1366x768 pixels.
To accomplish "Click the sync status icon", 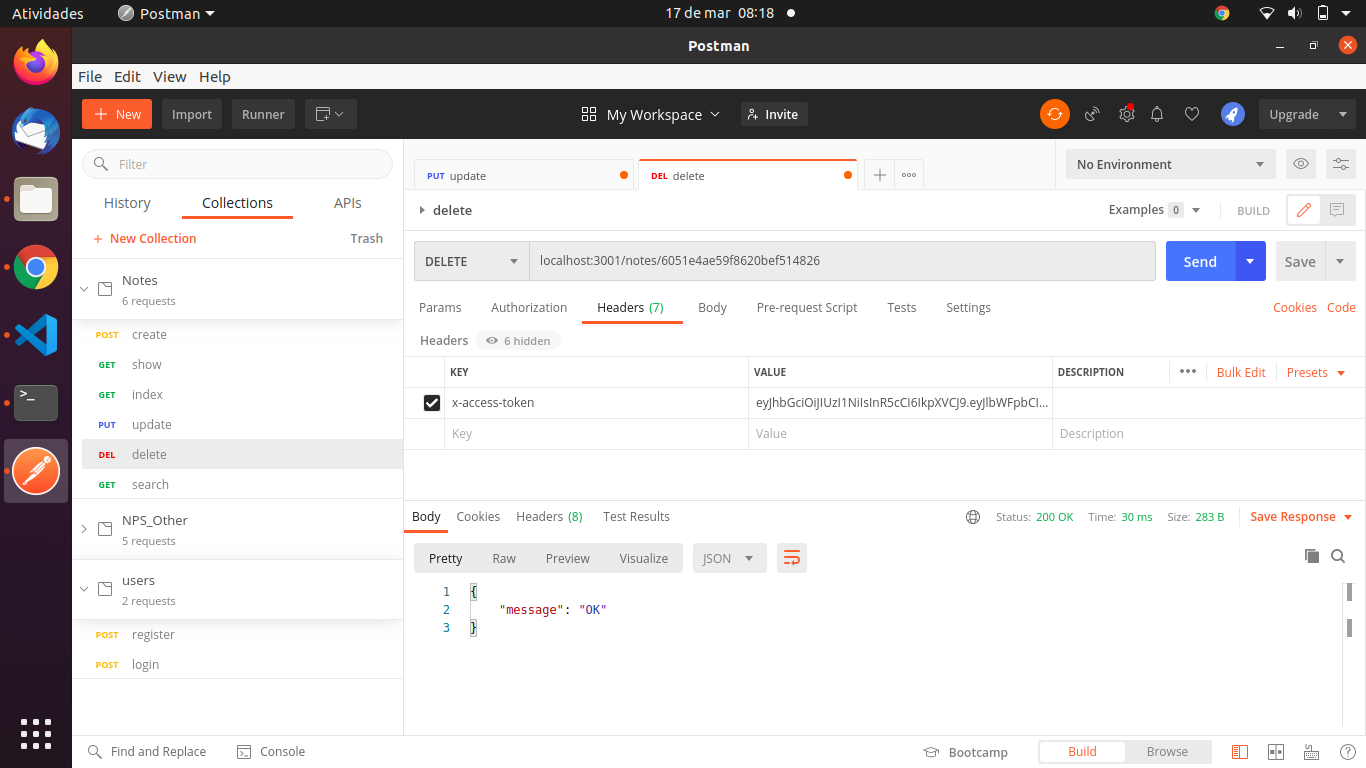I will pyautogui.click(x=1054, y=114).
